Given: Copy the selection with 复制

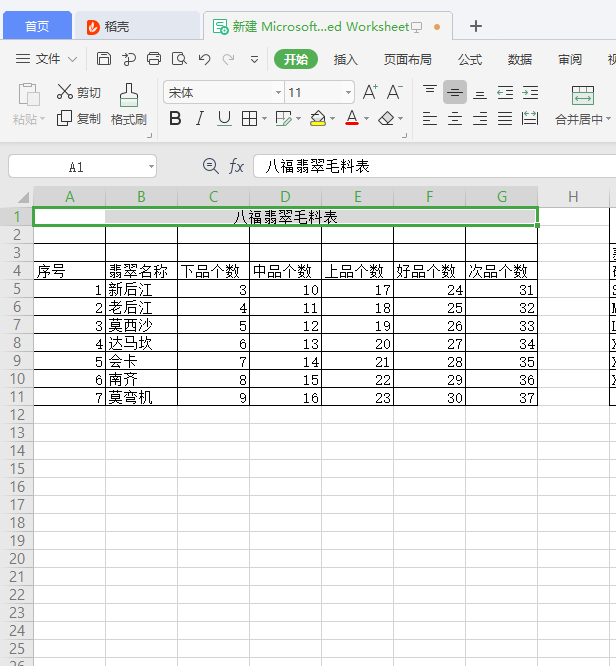Looking at the screenshot, I should pos(79,119).
